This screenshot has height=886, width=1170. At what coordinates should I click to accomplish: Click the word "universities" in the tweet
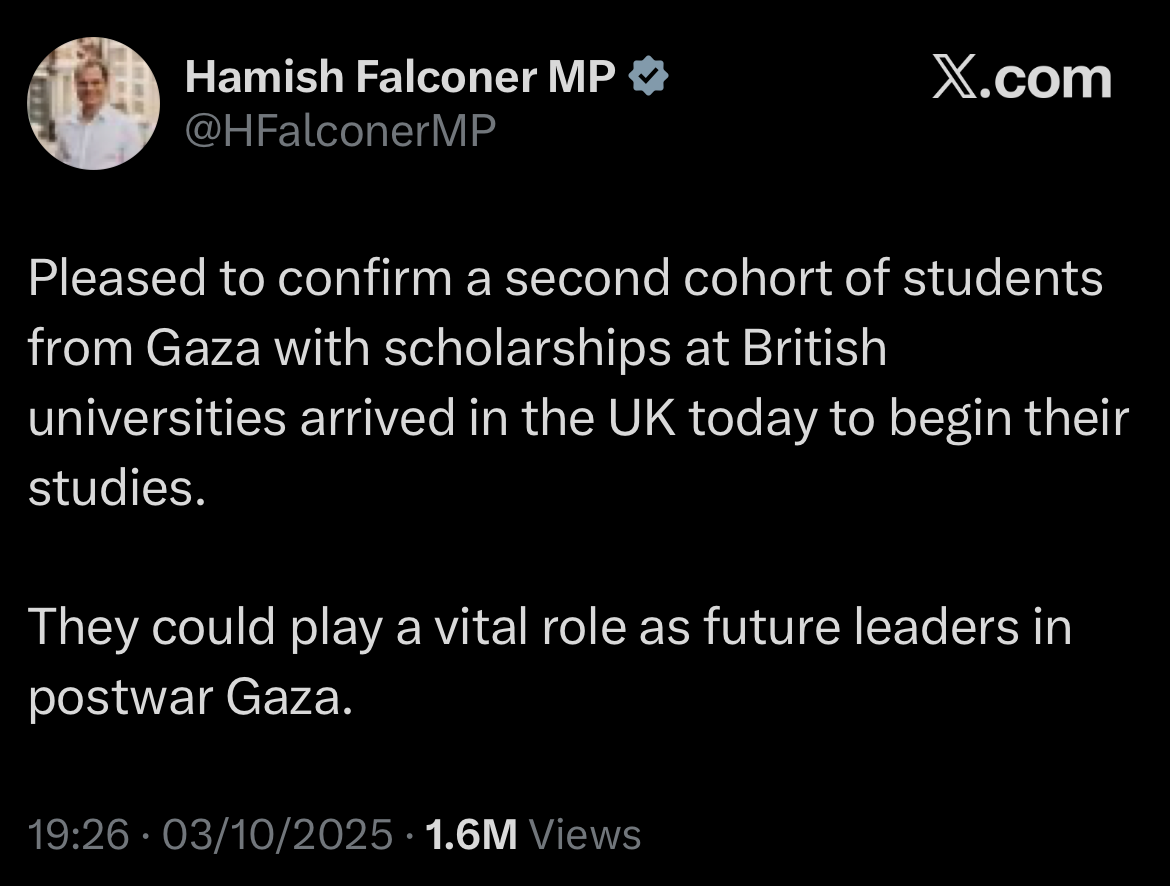pyautogui.click(x=157, y=417)
